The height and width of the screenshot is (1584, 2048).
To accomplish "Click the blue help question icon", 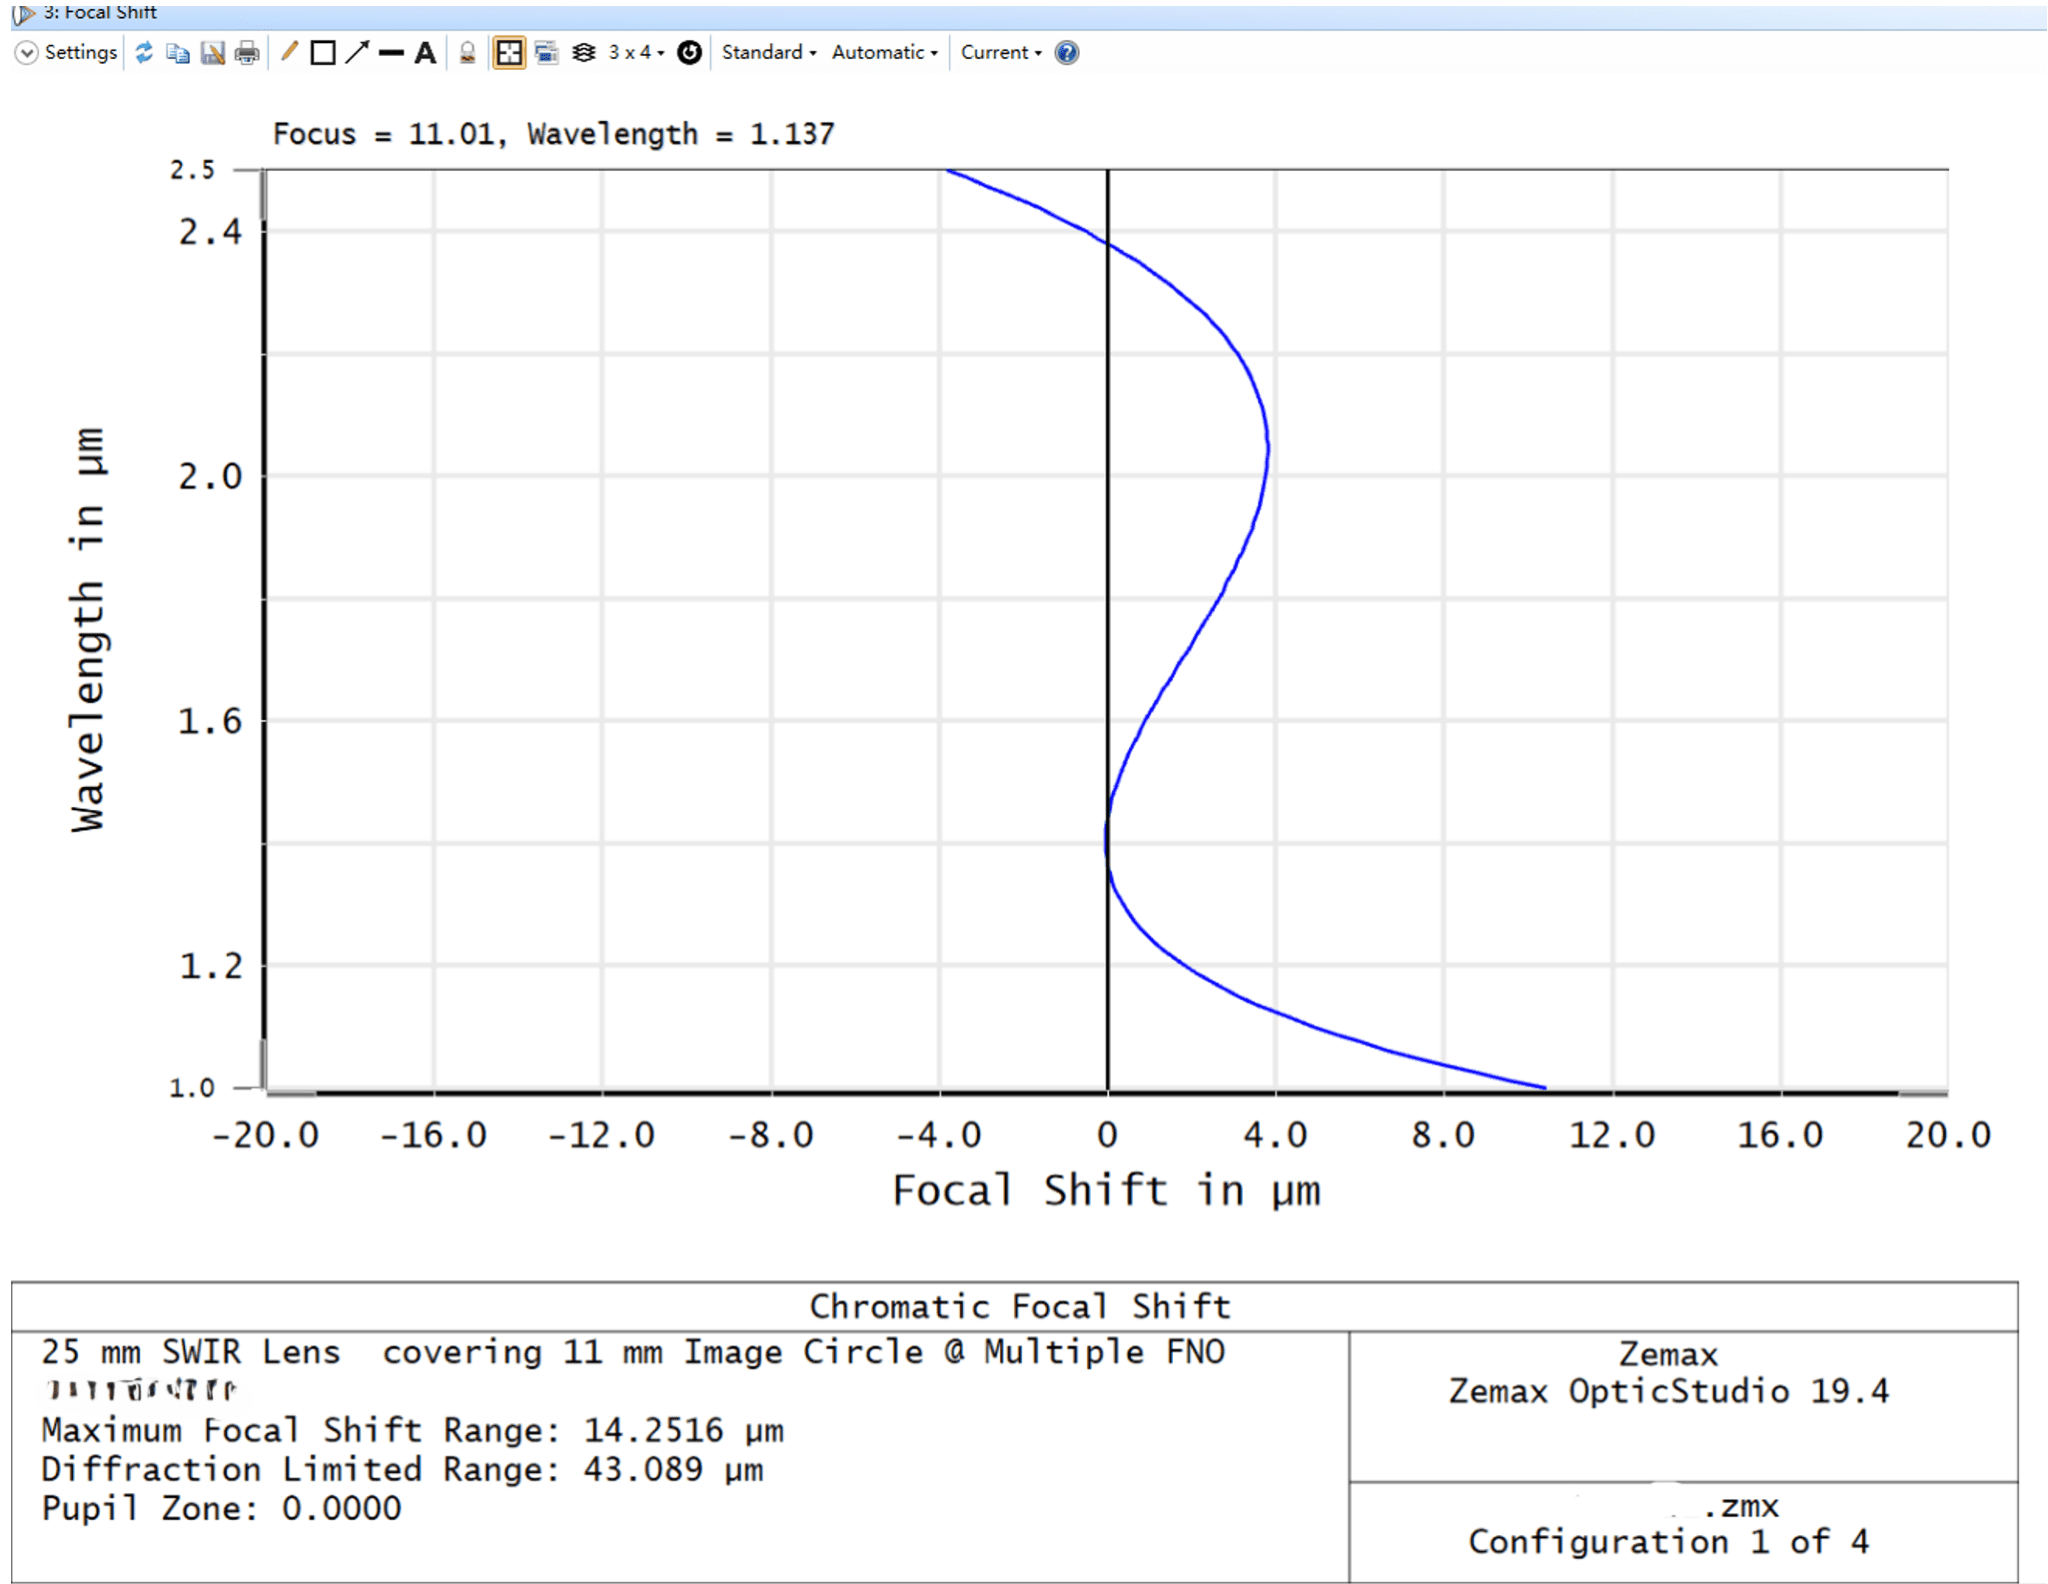I will [1067, 53].
